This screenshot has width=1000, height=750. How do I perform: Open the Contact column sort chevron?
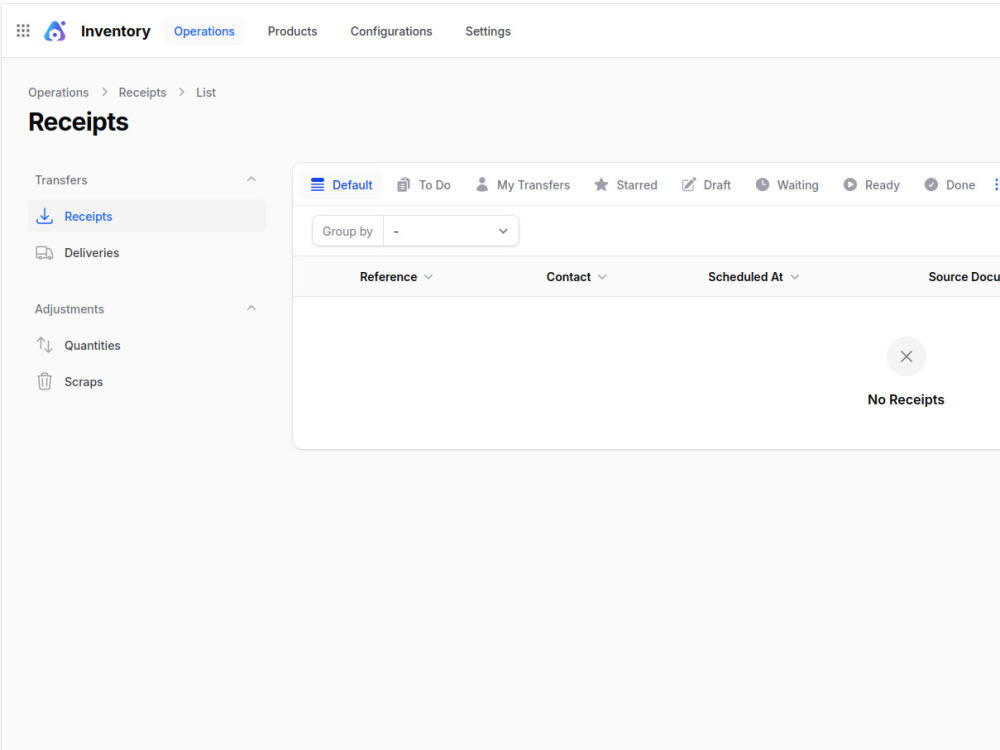coord(602,277)
